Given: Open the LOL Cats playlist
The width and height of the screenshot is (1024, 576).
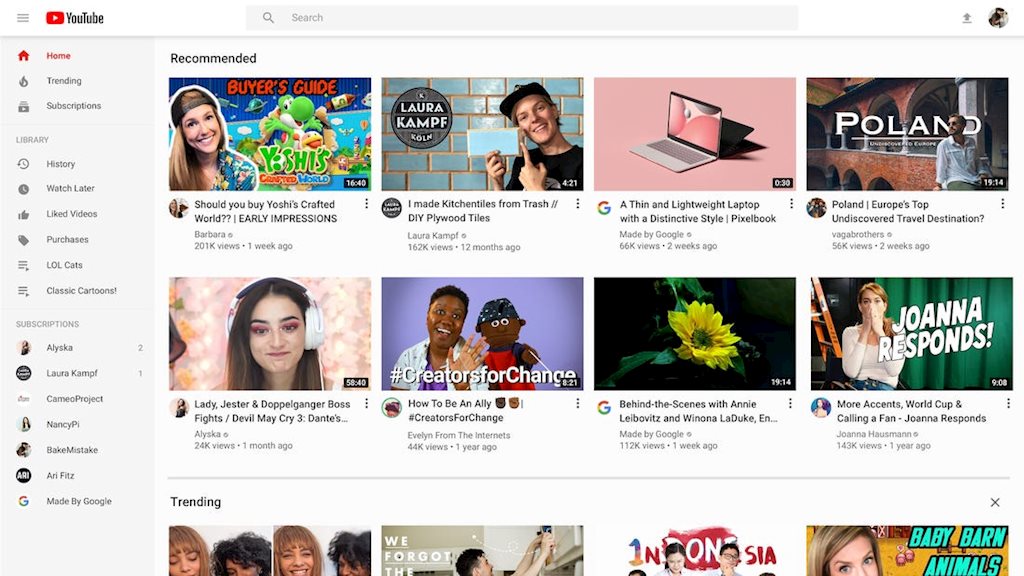Looking at the screenshot, I should [64, 265].
